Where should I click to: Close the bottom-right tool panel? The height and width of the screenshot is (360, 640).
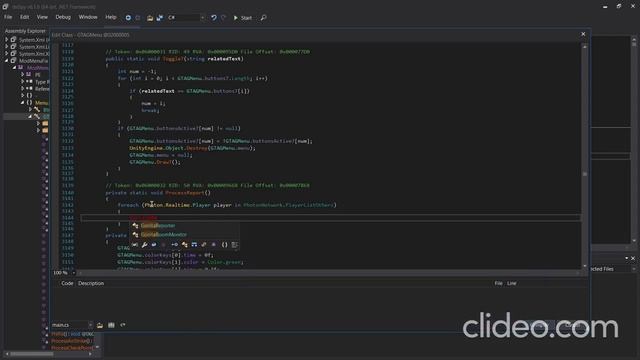click(633, 258)
